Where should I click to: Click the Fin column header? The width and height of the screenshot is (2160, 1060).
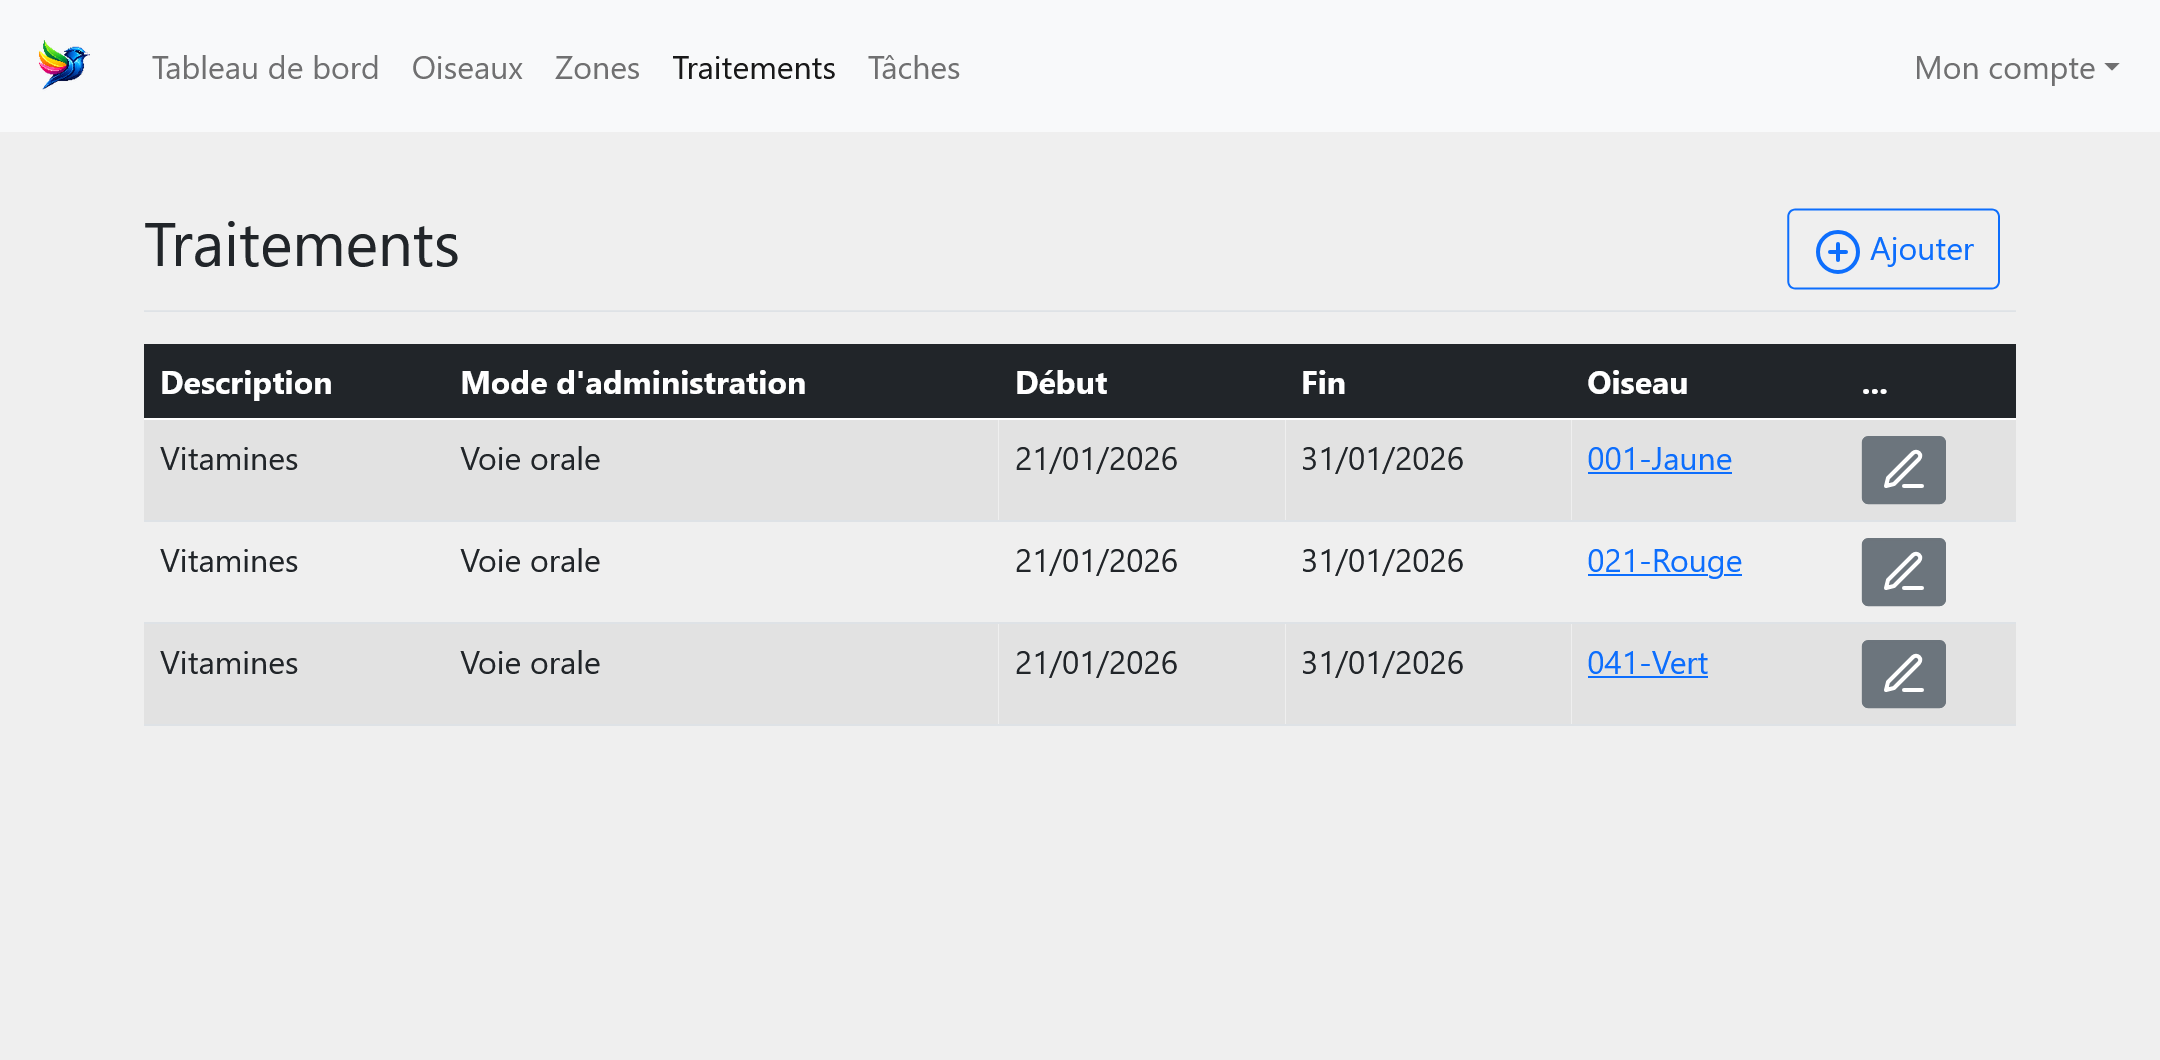click(1322, 383)
